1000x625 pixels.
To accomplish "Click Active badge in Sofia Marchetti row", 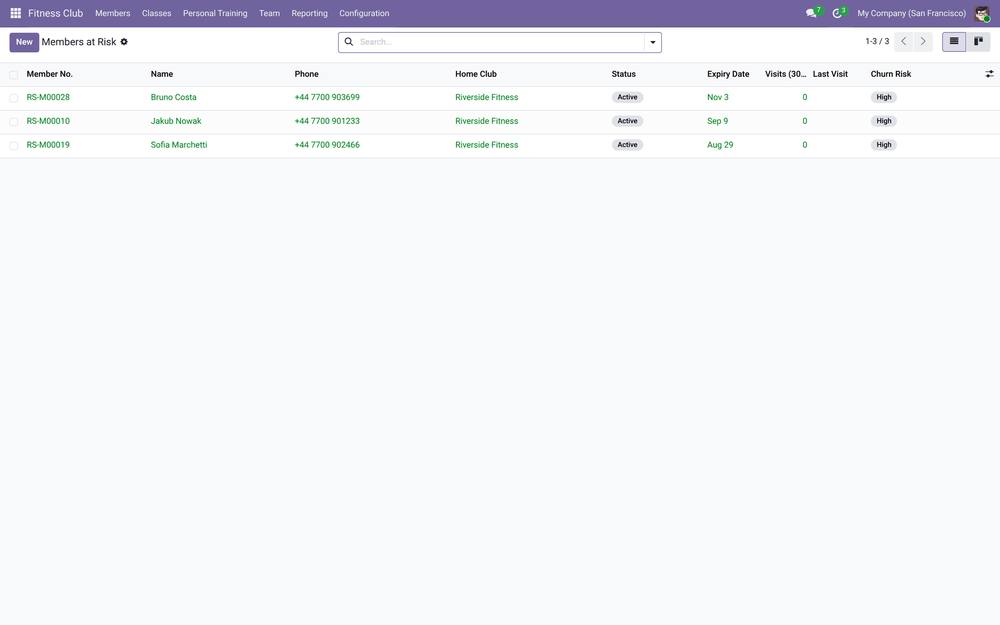I will 628,145.
